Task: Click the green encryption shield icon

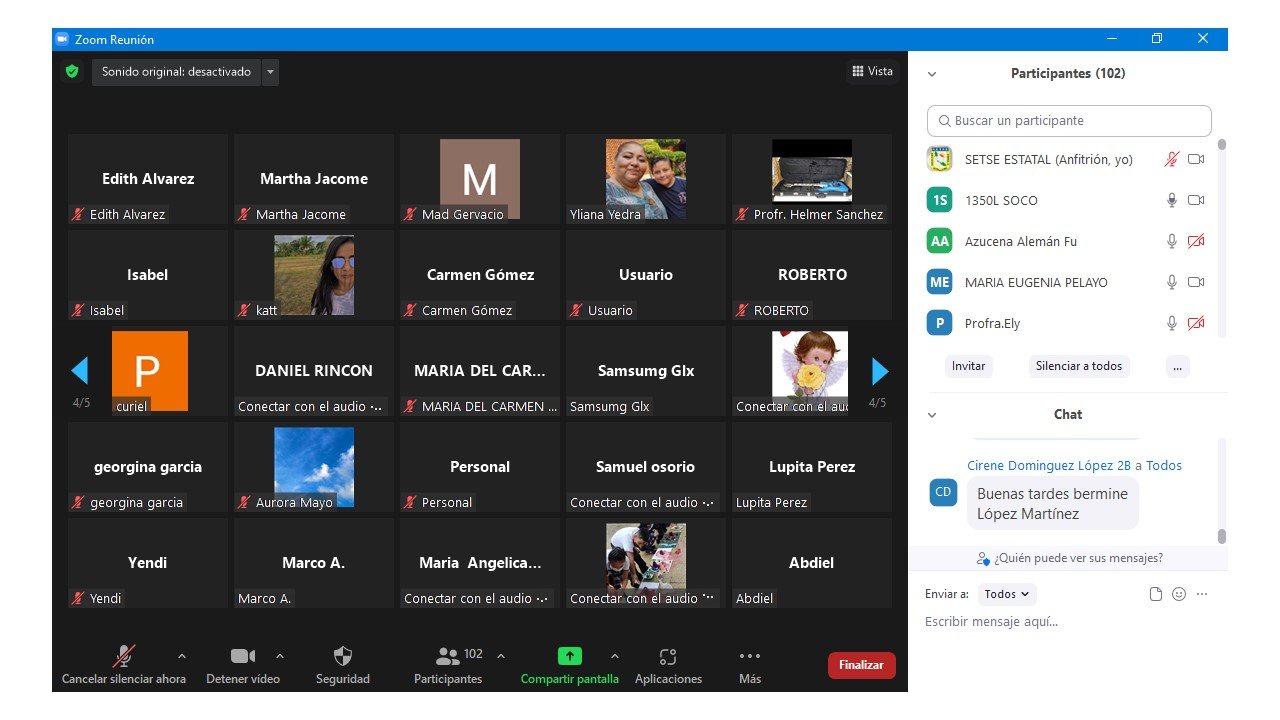Action: [x=71, y=72]
